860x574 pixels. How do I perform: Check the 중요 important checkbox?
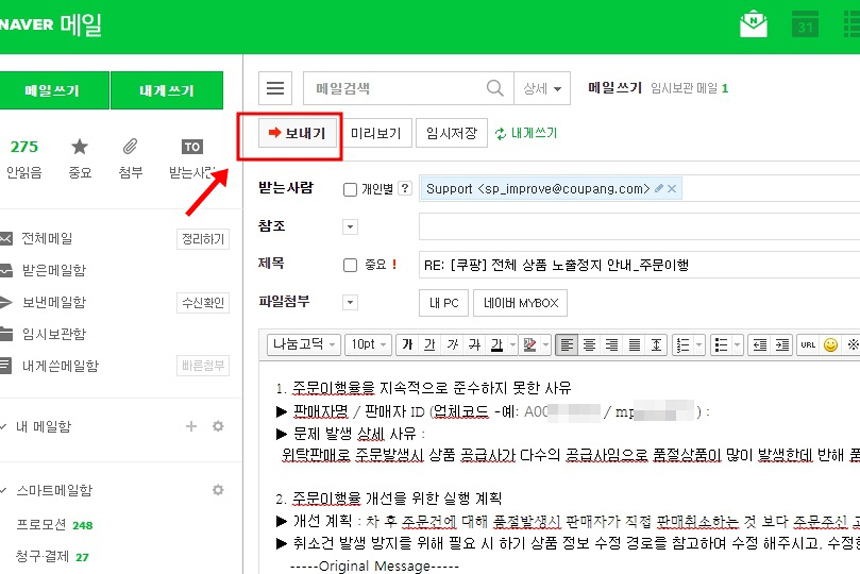coord(350,265)
